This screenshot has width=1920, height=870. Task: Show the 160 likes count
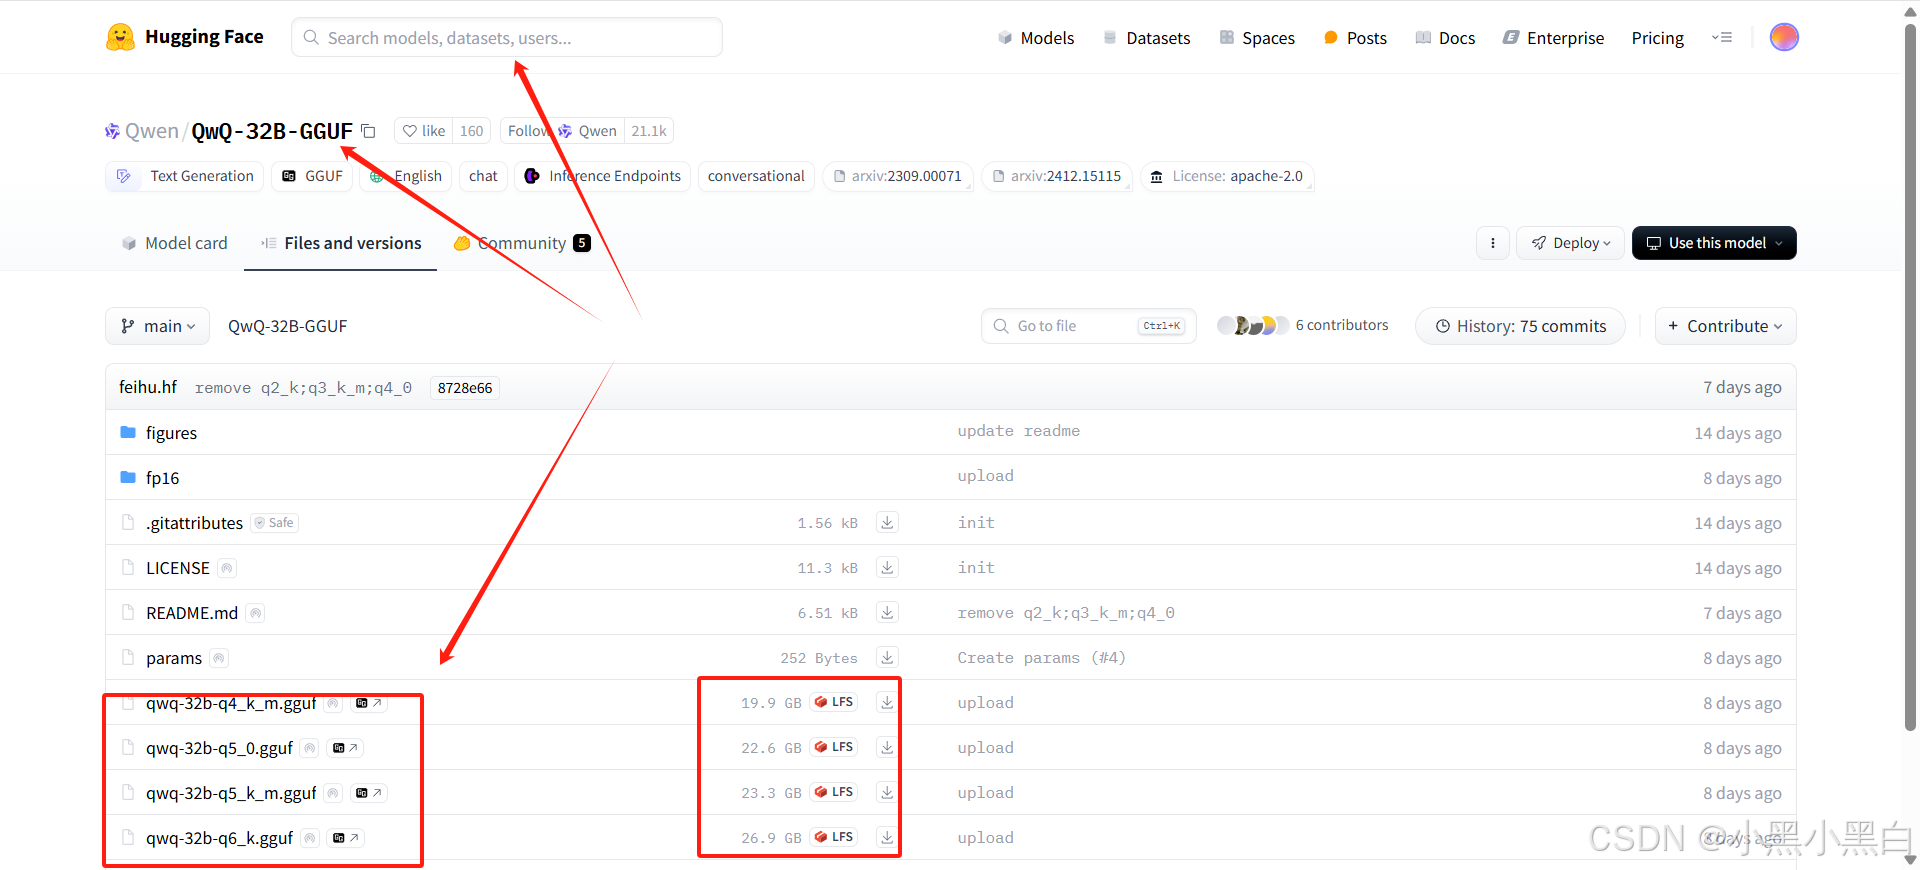coord(472,131)
